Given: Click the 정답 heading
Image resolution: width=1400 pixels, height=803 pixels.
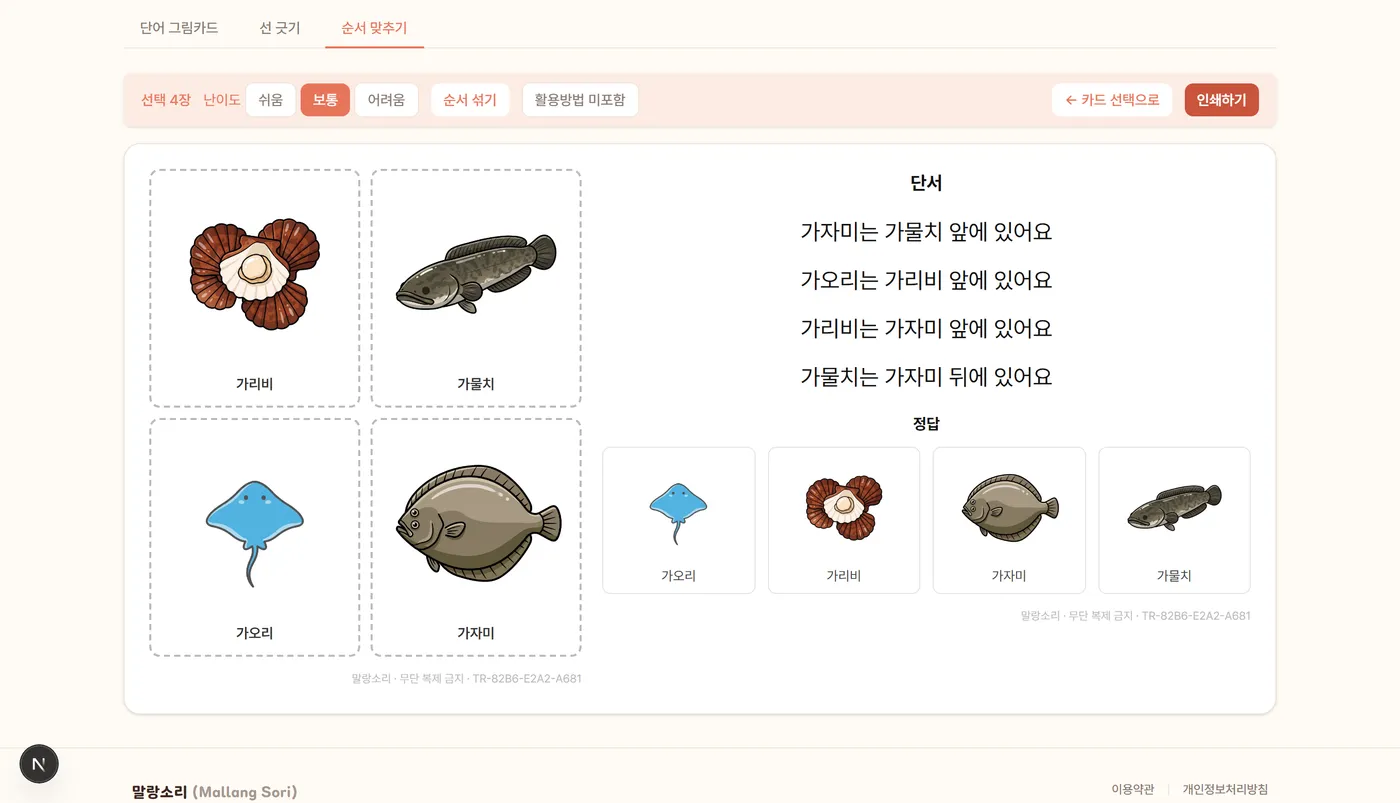Looking at the screenshot, I should click(926, 424).
